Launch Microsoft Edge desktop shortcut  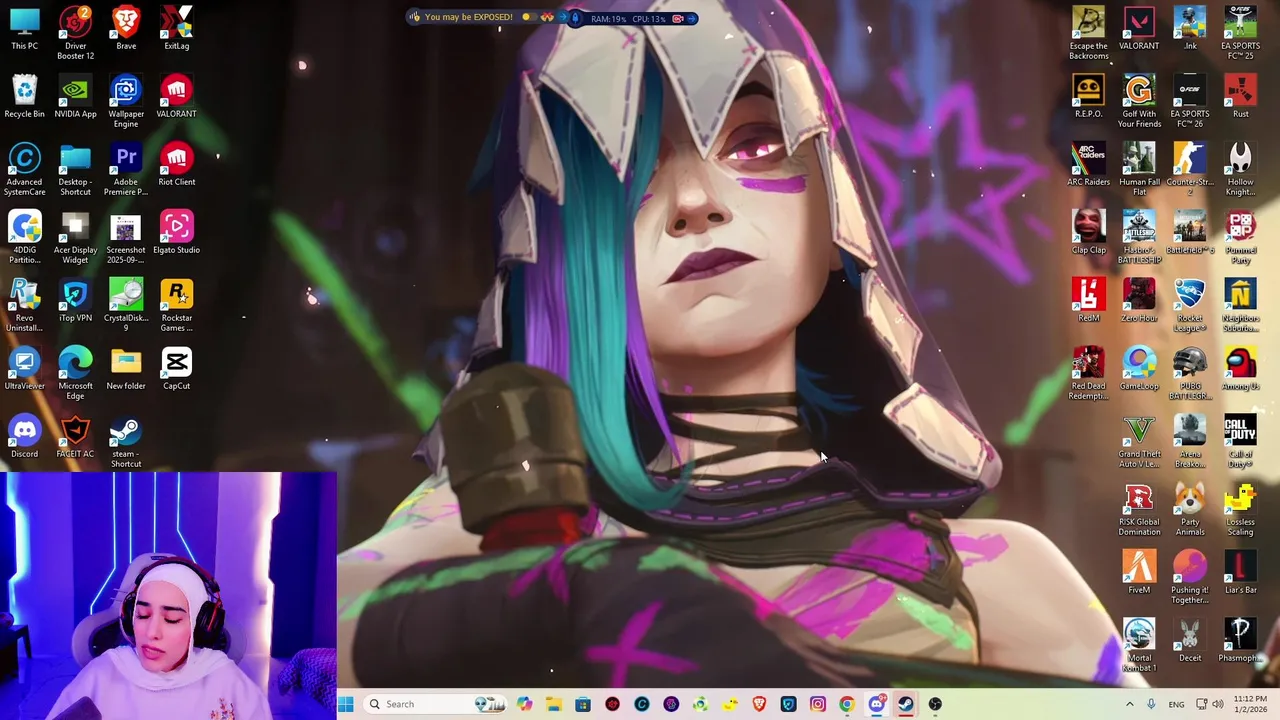75,373
